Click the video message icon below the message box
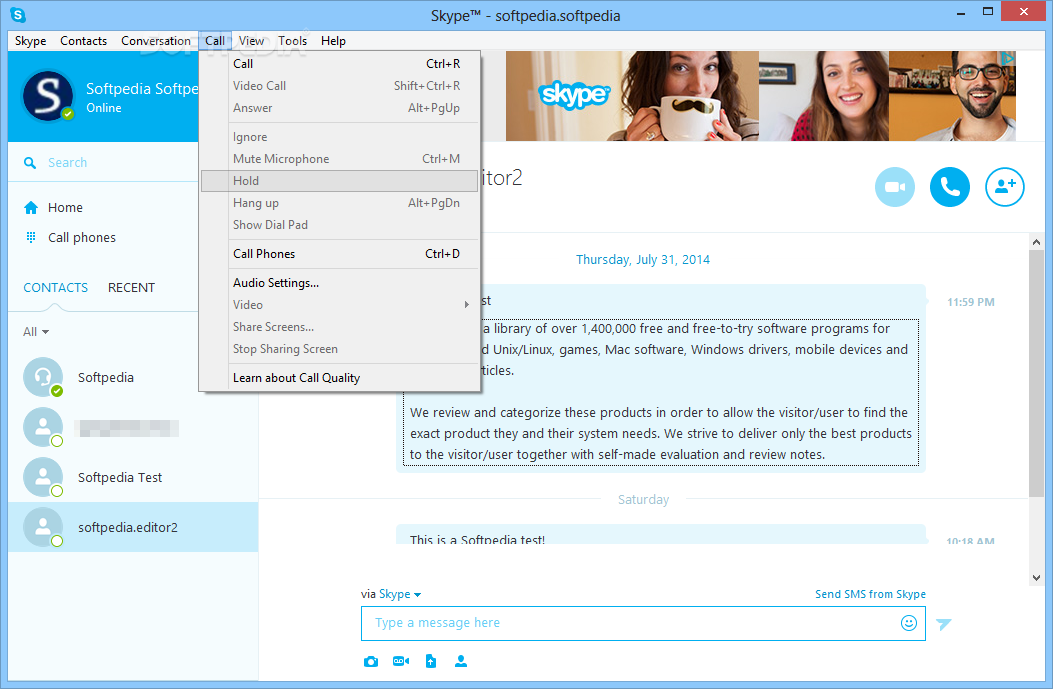Screen dimensions: 1053x689 click(x=401, y=661)
